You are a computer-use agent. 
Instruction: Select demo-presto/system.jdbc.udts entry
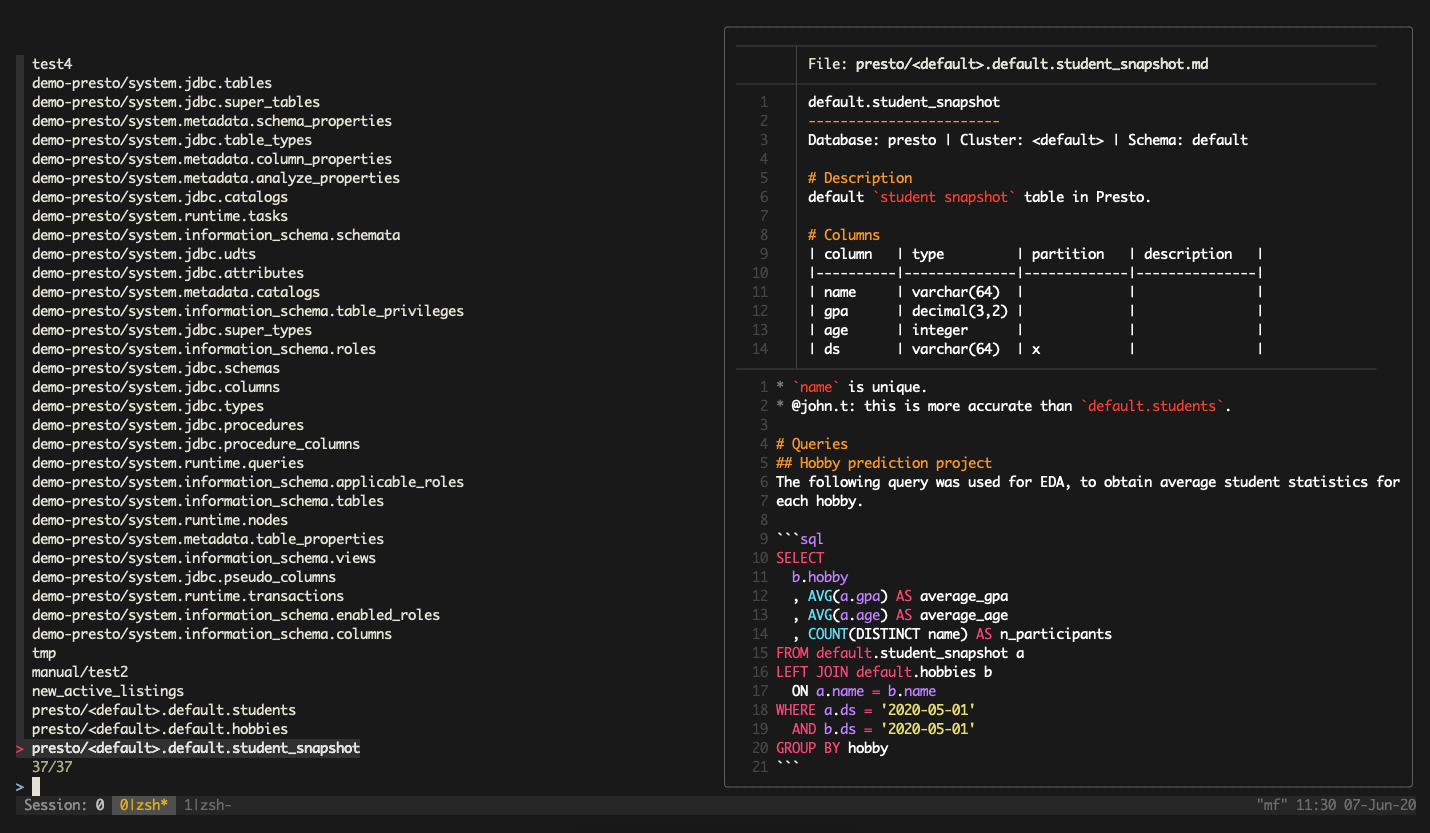click(x=144, y=254)
